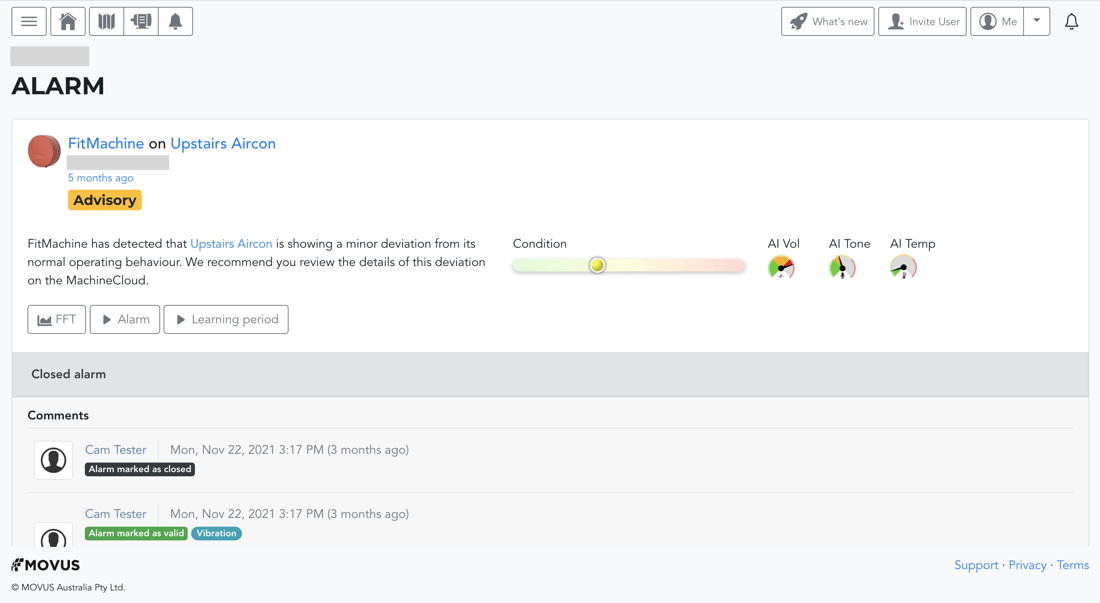Click the AI Tone gauge
This screenshot has height=603, width=1100.
pyautogui.click(x=842, y=267)
